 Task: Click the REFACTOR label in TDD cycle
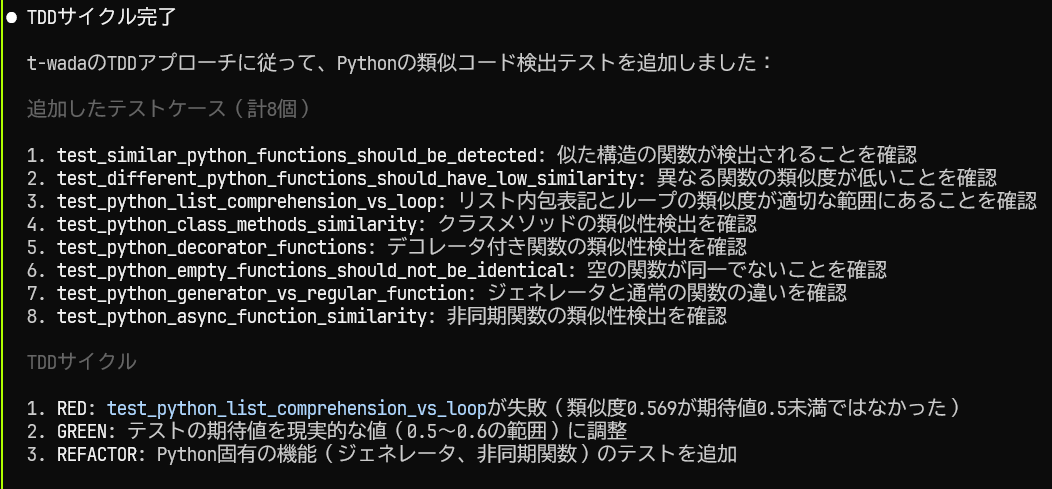(97, 454)
